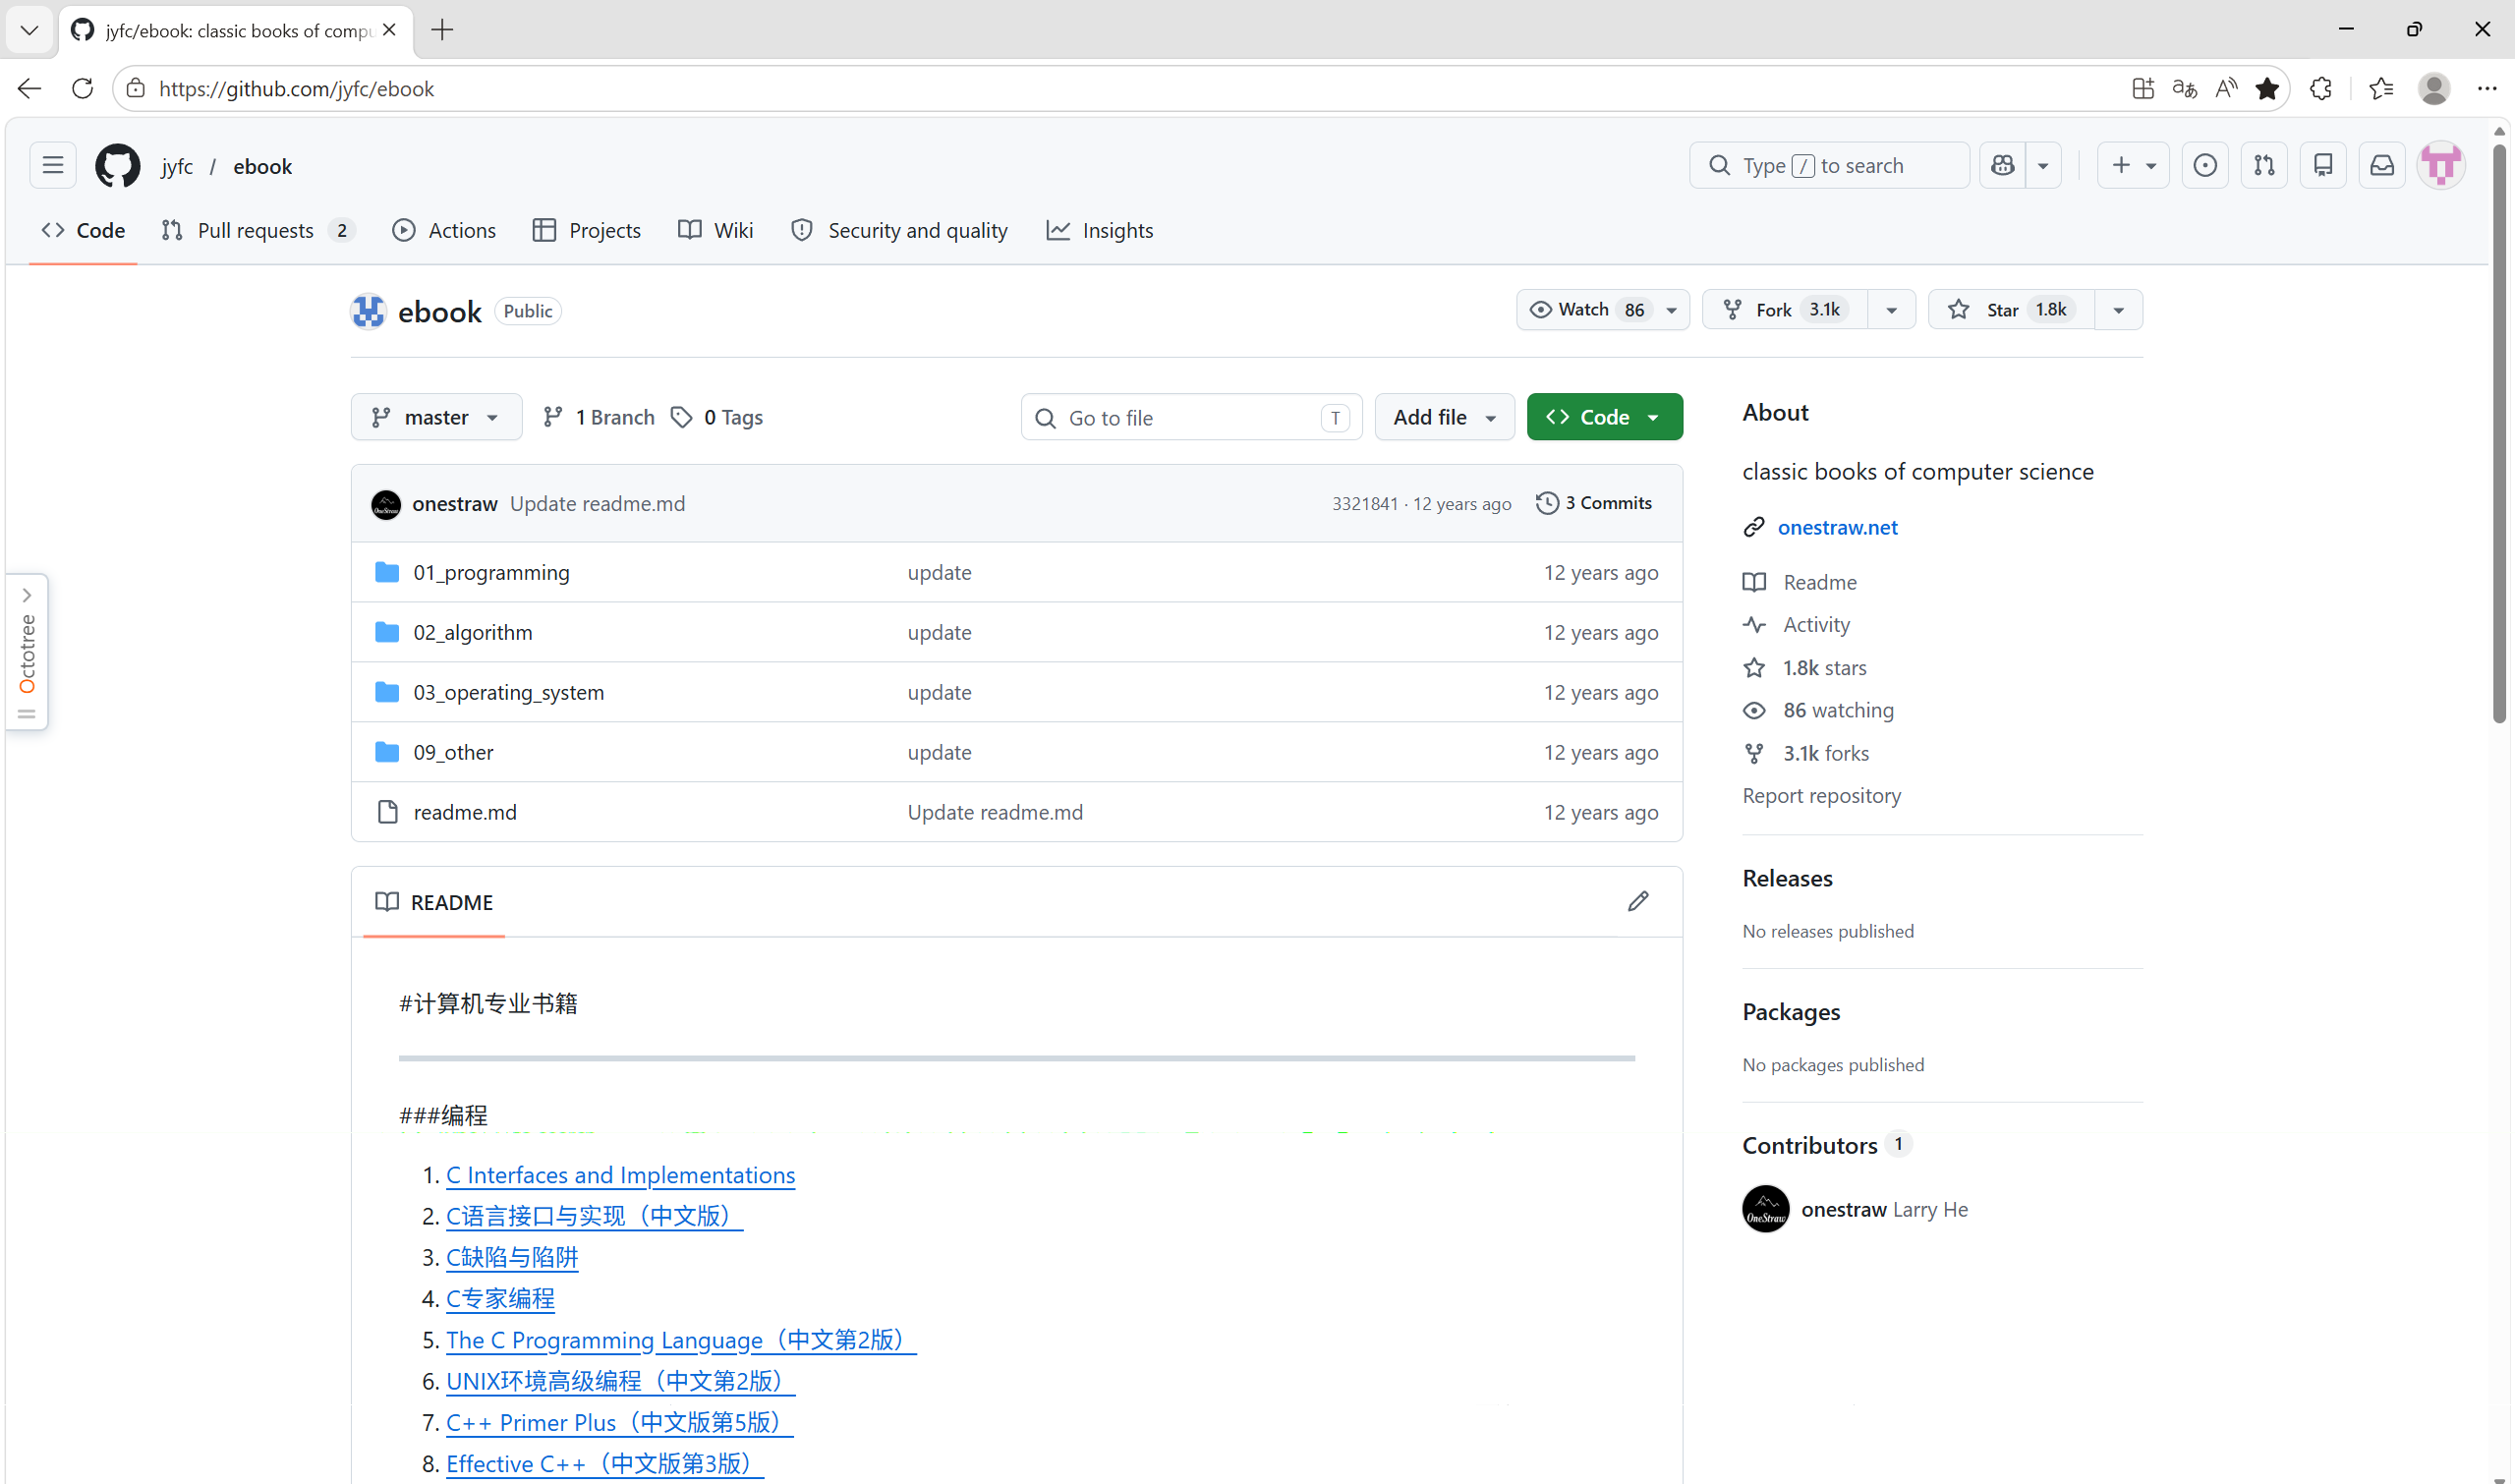Viewport: 2515px width, 1484px height.
Task: Select the Code repository tab
Action: coord(83,231)
